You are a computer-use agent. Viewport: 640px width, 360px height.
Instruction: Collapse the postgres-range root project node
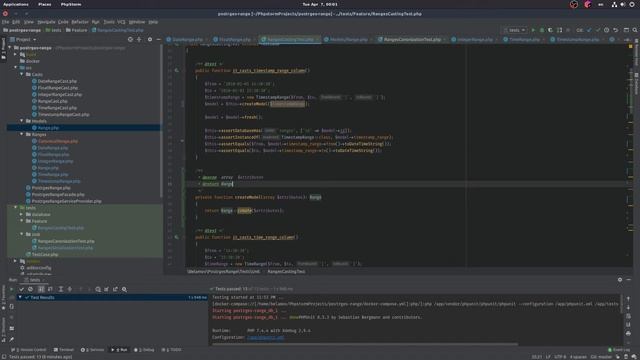(9, 48)
